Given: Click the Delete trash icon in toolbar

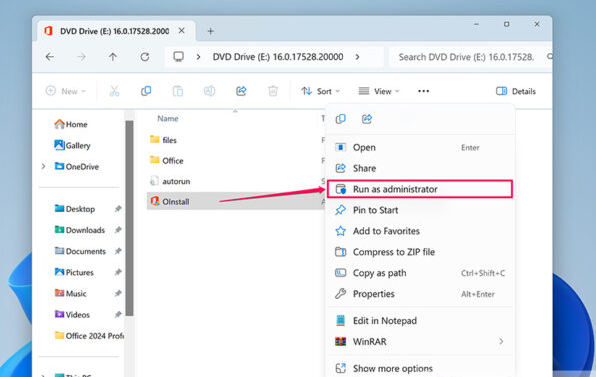Looking at the screenshot, I should coord(273,91).
